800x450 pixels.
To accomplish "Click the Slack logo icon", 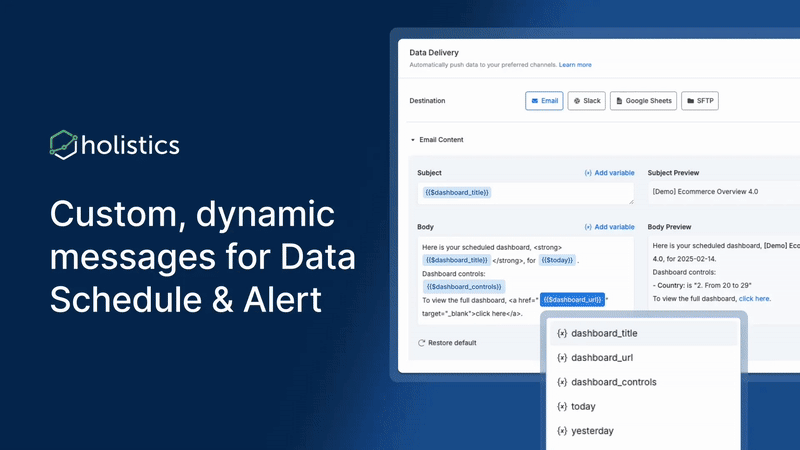I will coord(577,101).
